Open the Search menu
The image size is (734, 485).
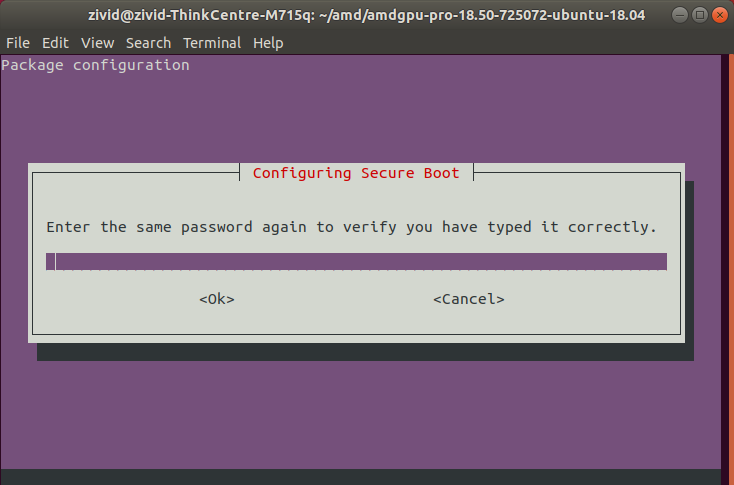click(148, 43)
